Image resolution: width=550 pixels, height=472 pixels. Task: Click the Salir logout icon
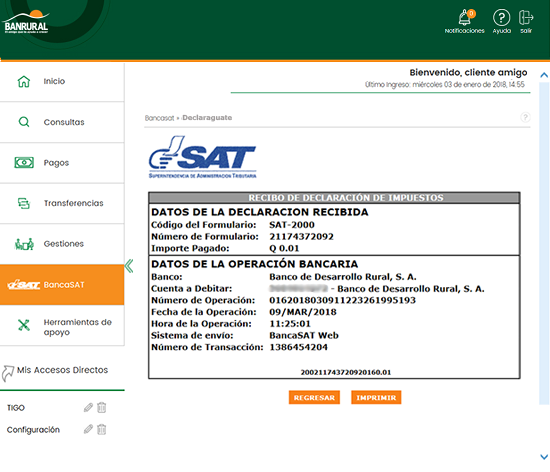pyautogui.click(x=526, y=17)
